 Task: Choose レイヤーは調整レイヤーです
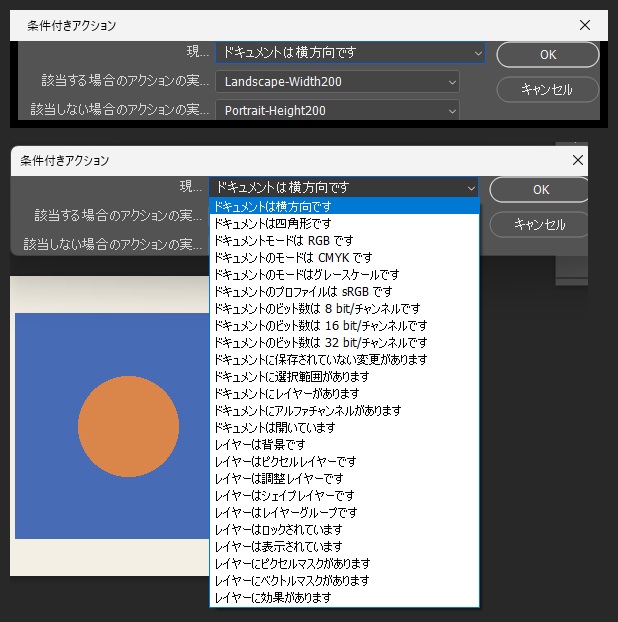344,479
